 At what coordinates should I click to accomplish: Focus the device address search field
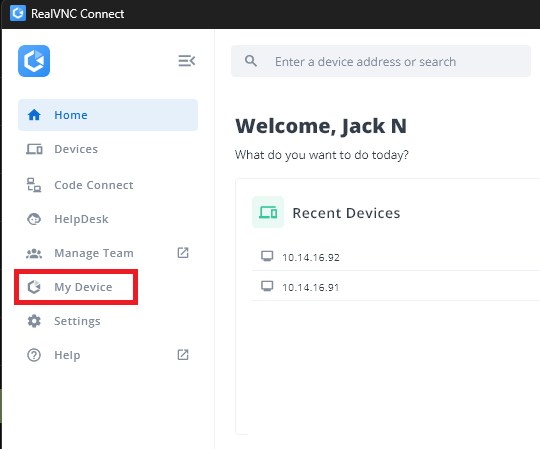(381, 61)
